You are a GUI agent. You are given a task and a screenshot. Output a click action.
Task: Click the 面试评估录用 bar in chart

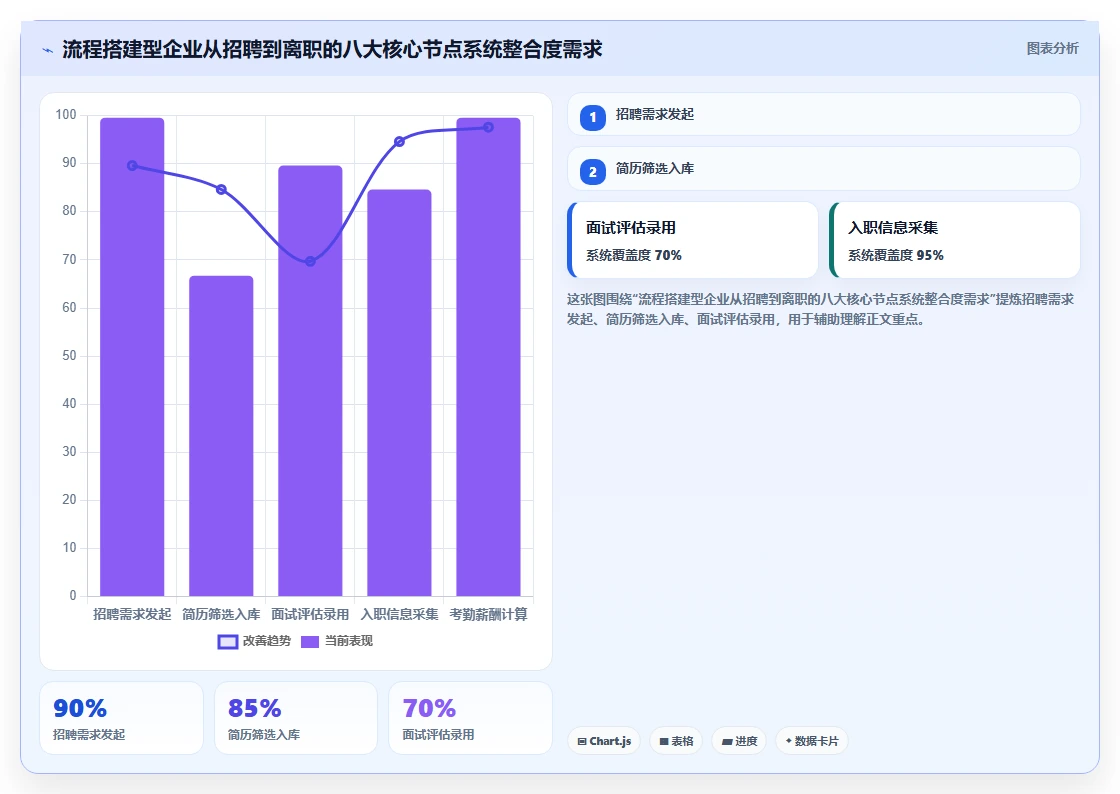click(310, 381)
